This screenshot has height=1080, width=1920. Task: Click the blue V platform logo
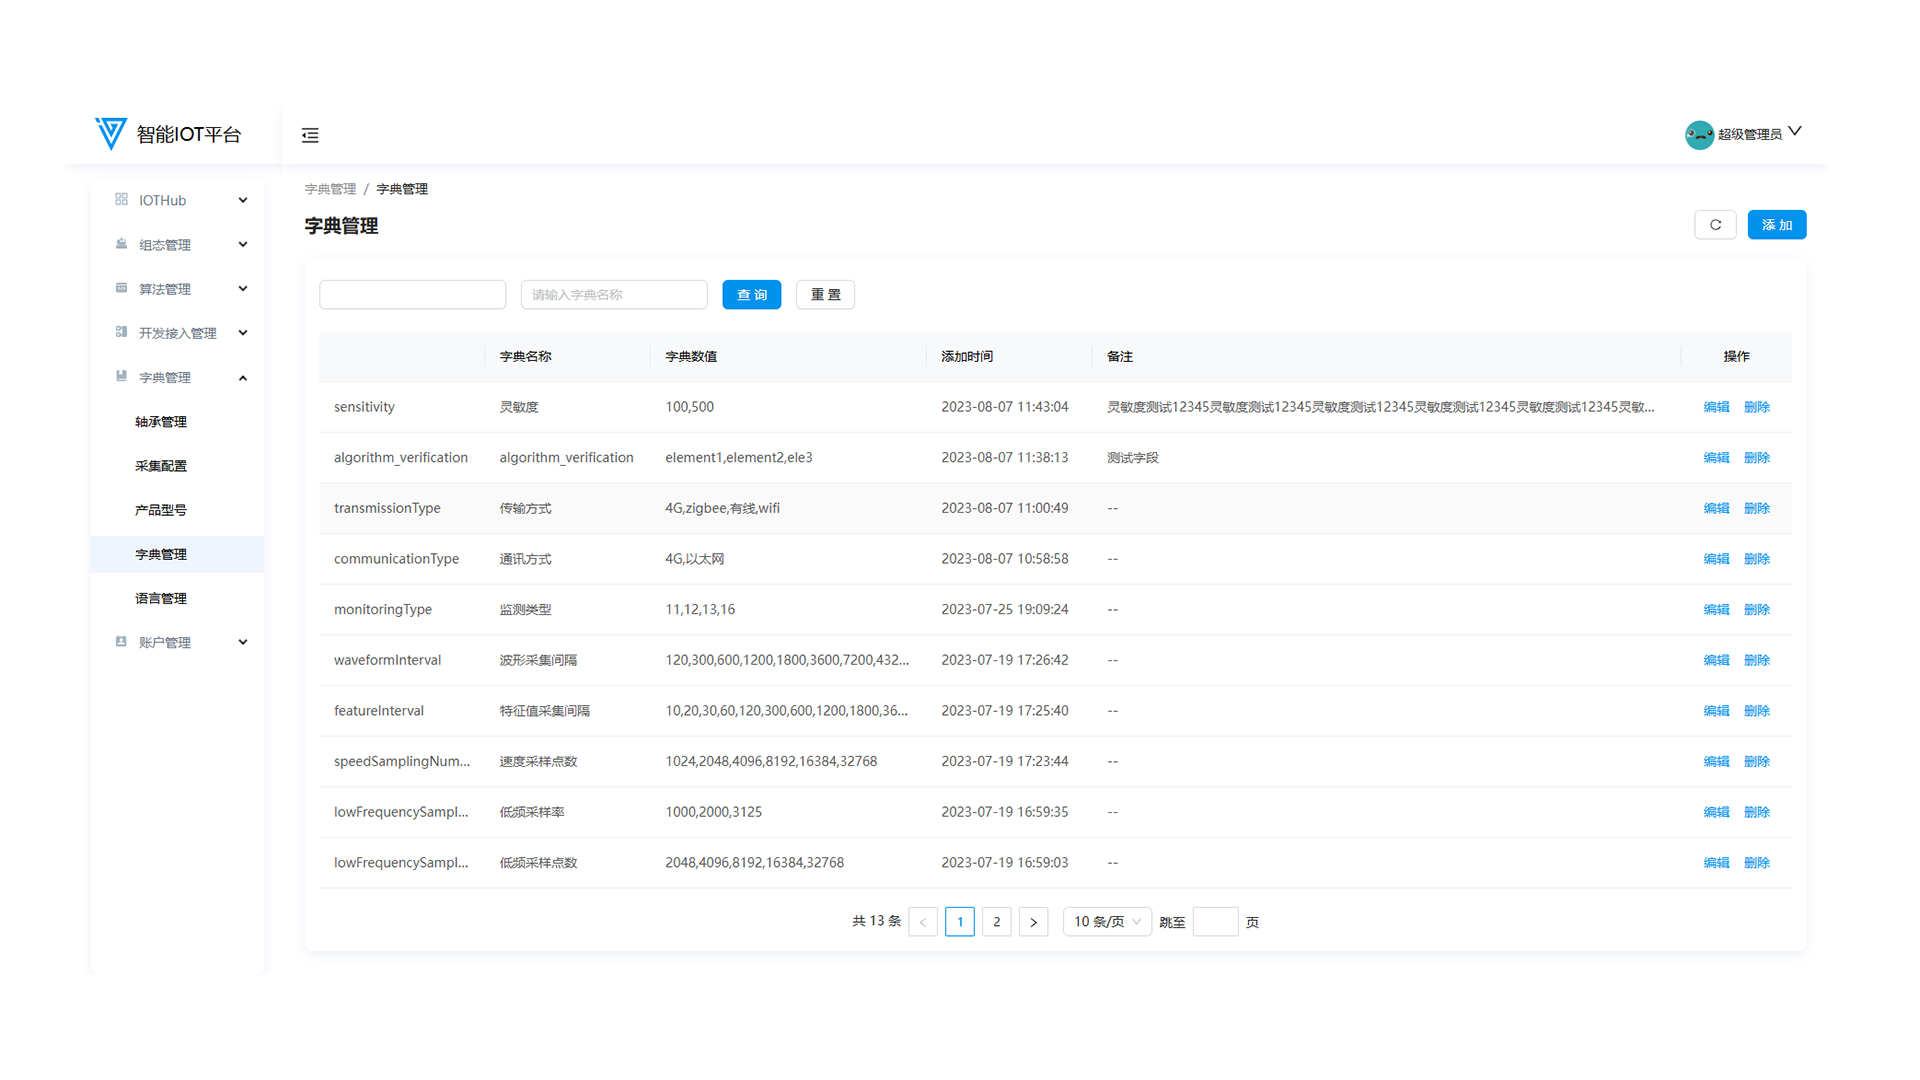click(x=111, y=133)
